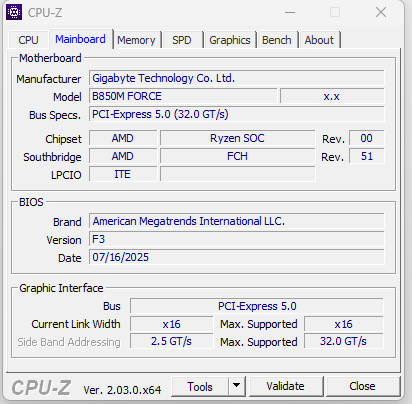The height and width of the screenshot is (404, 412).
Task: Click the Validate button
Action: [286, 386]
